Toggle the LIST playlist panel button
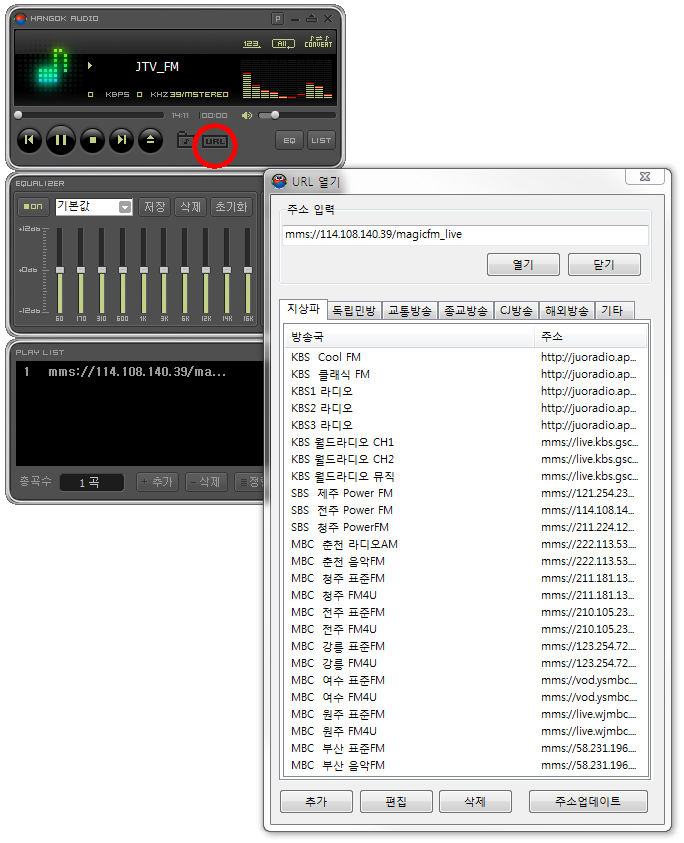 point(321,140)
